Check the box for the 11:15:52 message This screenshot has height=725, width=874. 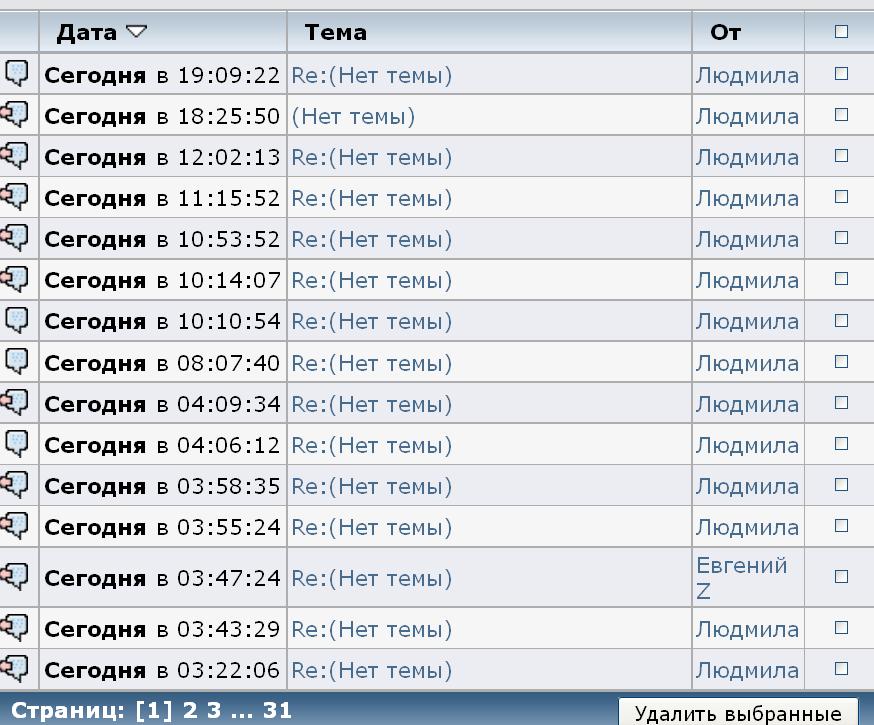pos(841,197)
